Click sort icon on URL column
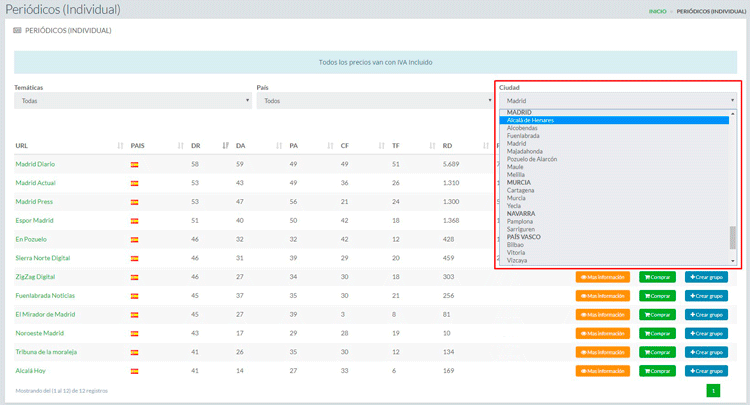Viewport: 750px width, 405px height. coord(121,146)
